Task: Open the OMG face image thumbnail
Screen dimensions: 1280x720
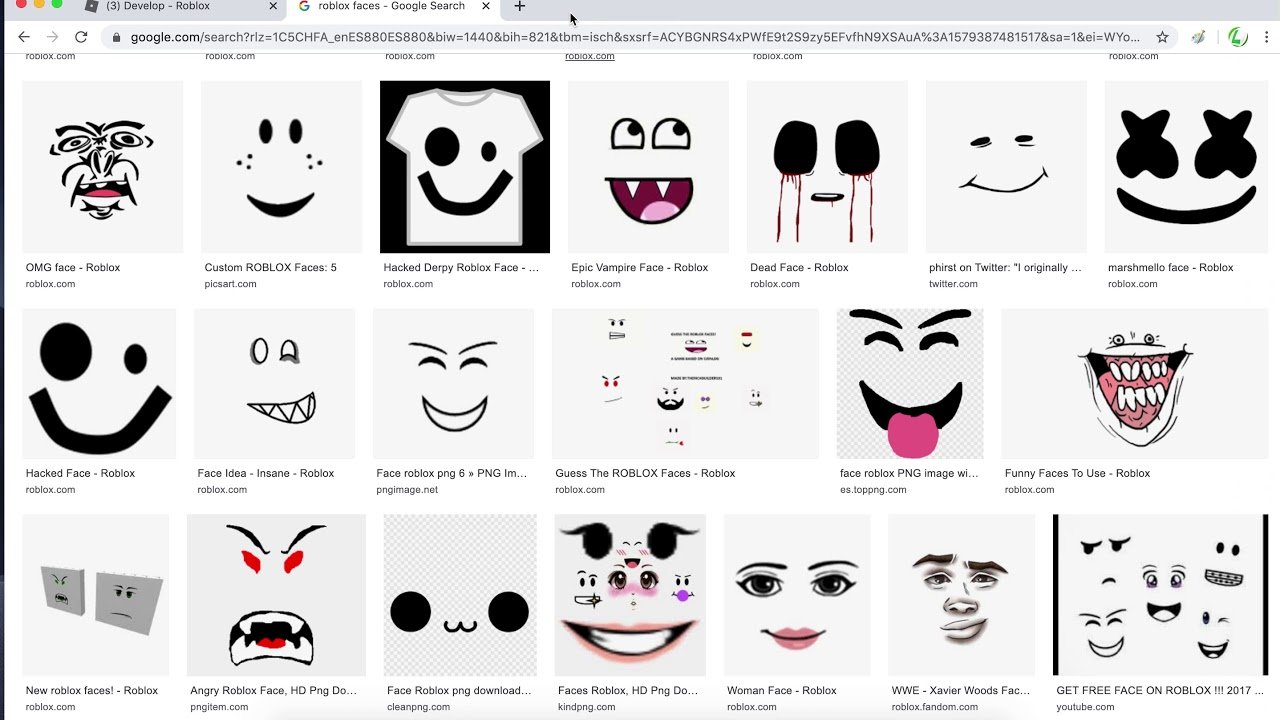Action: pos(103,167)
